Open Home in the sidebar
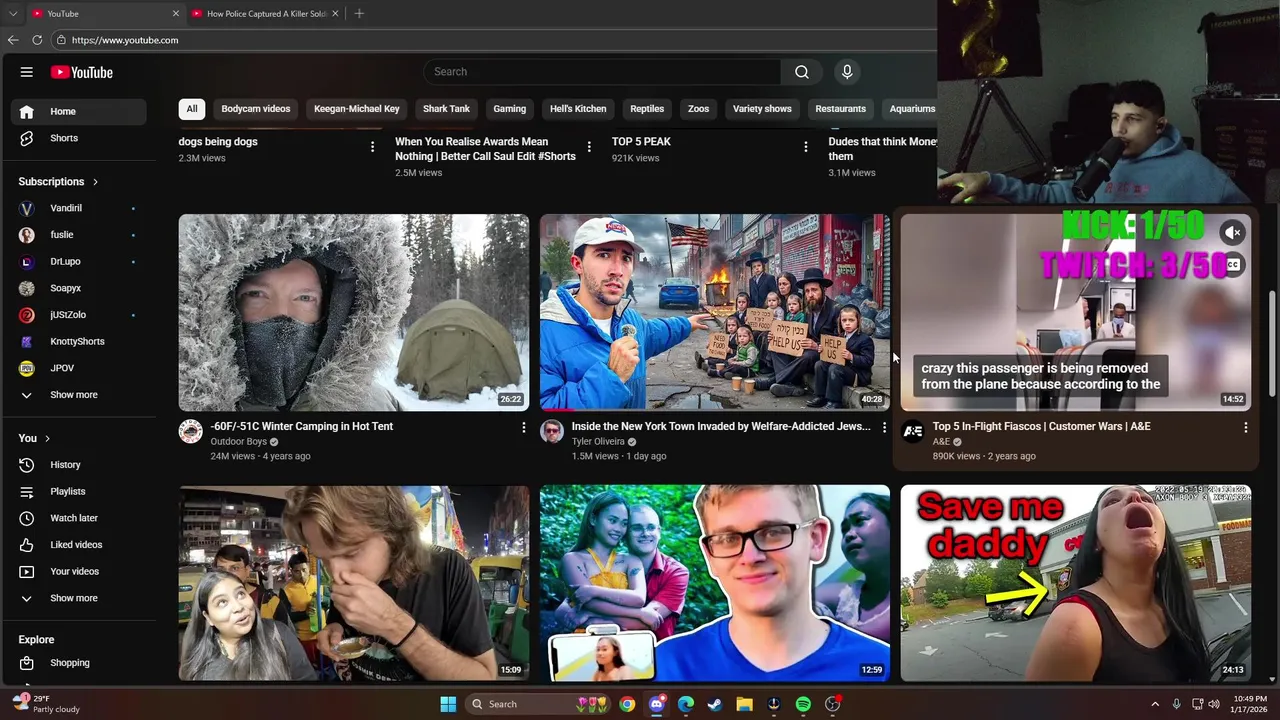Screen dimensions: 1280x720 [80, 111]
